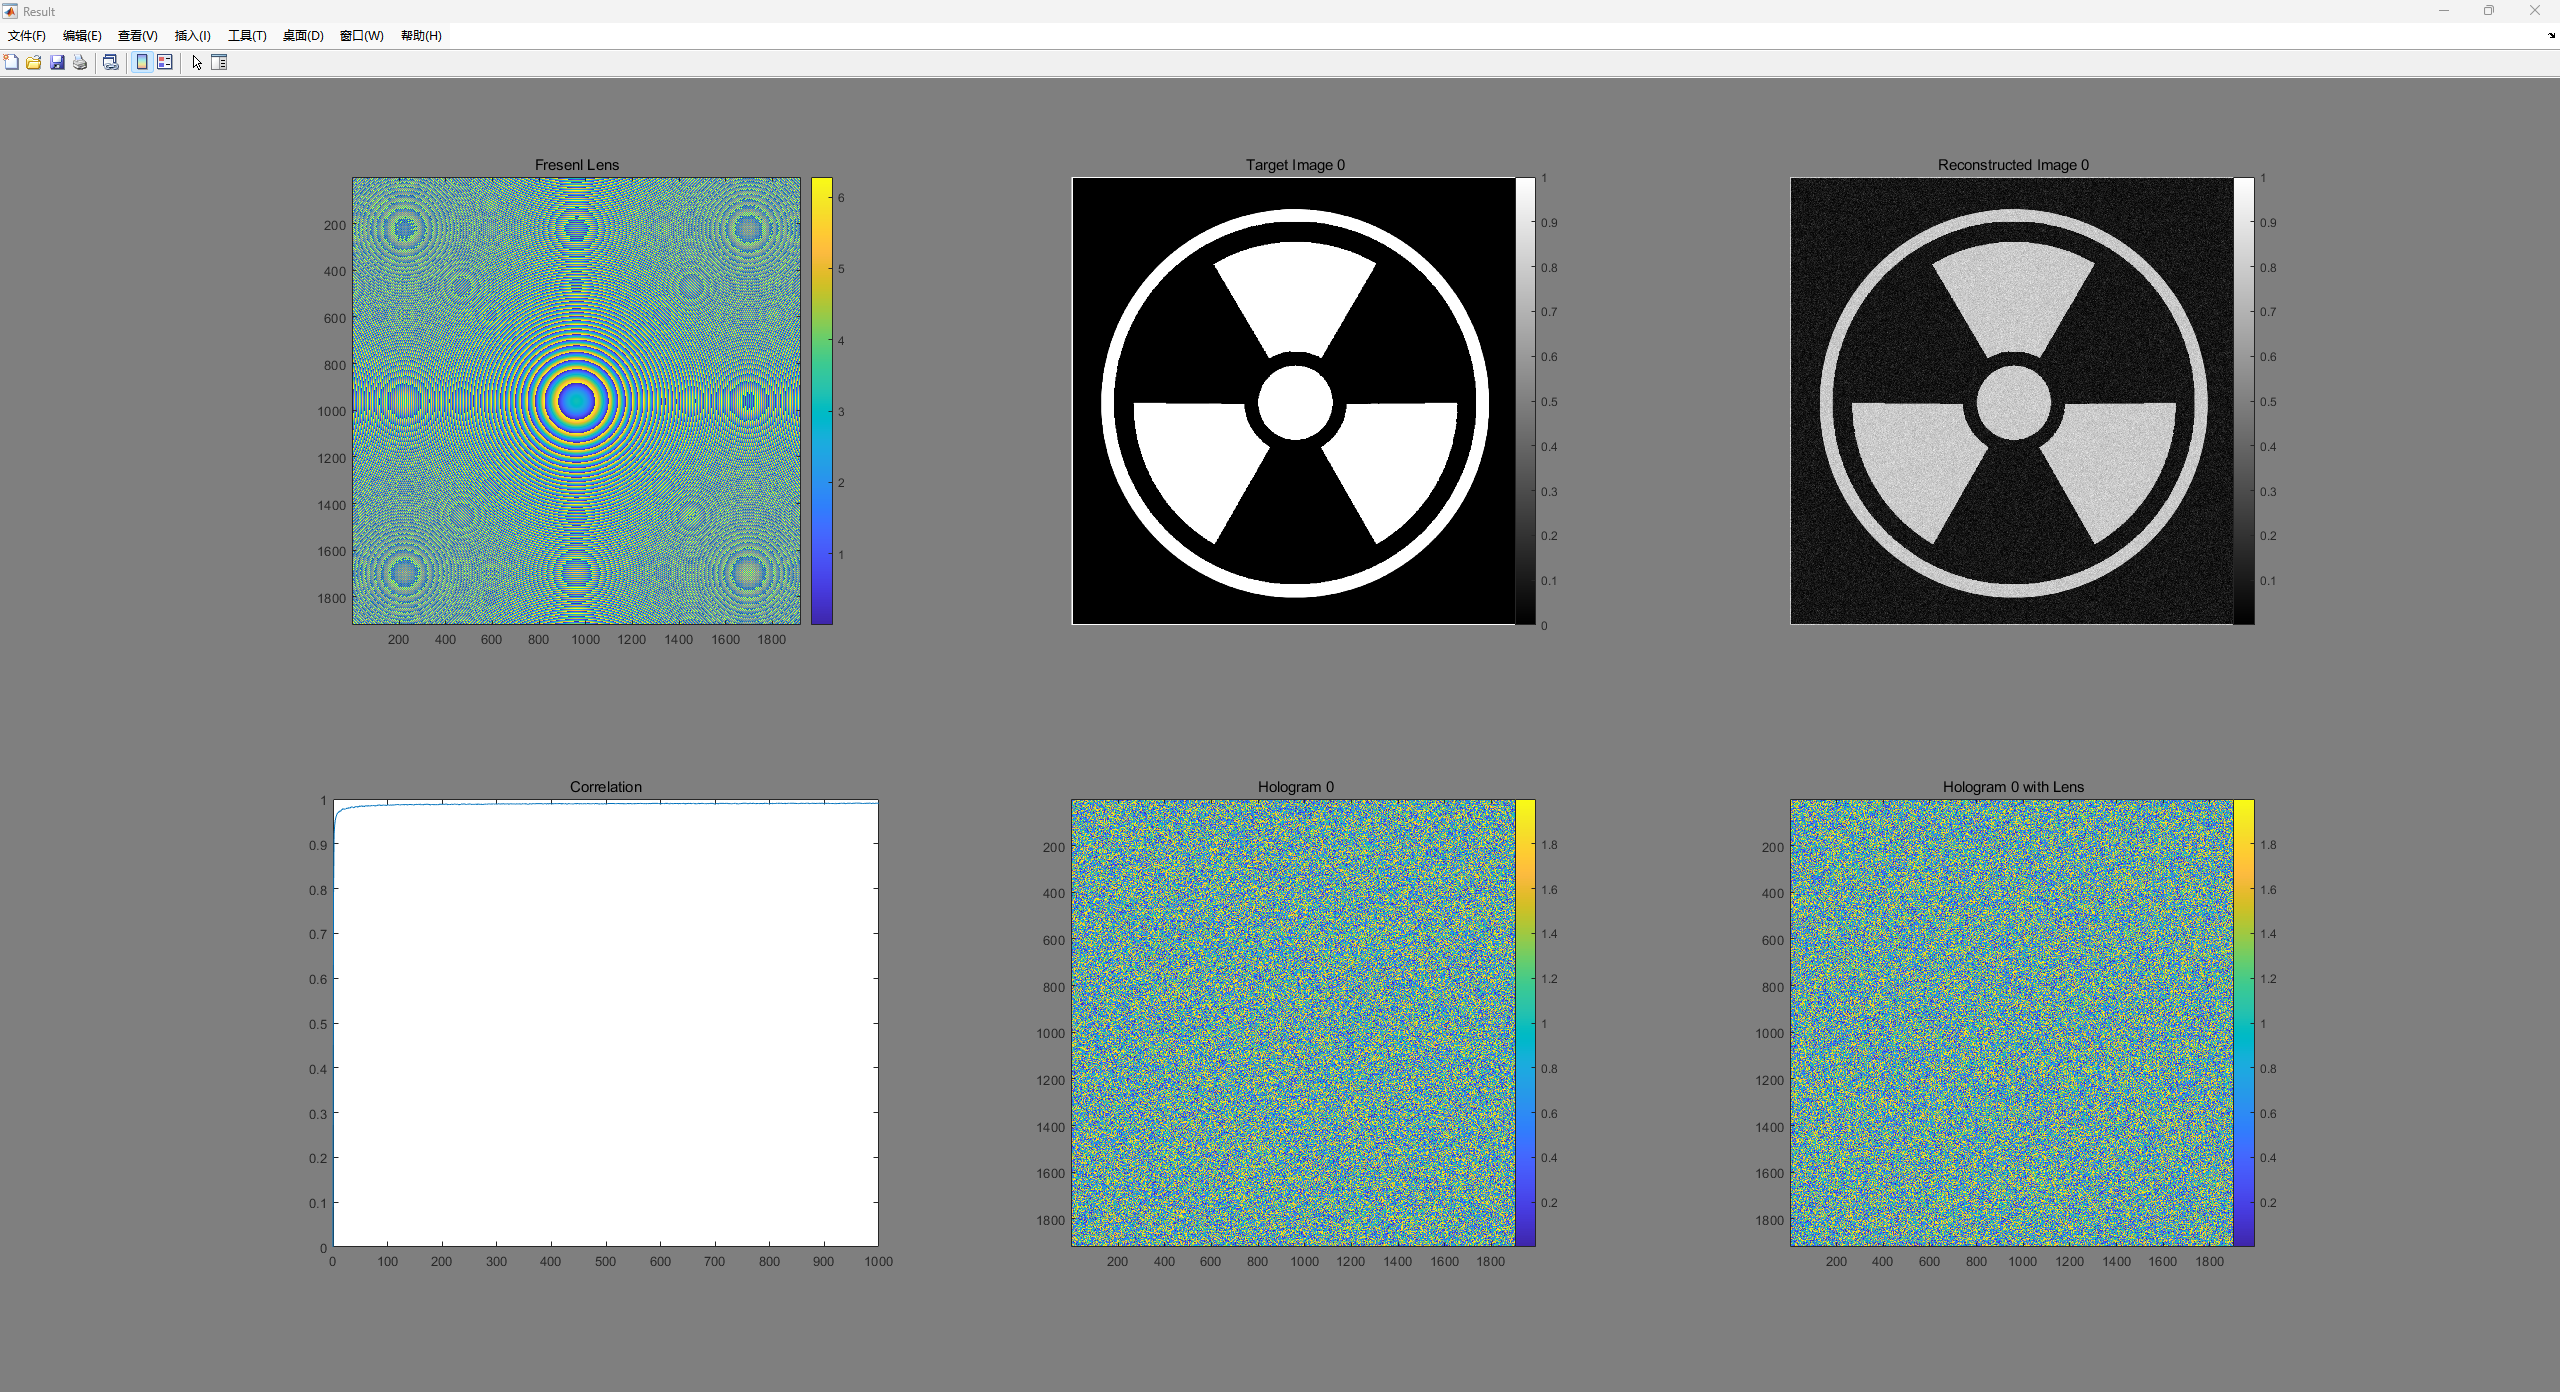Click the MATLAB logo in the title bar

pos(10,11)
